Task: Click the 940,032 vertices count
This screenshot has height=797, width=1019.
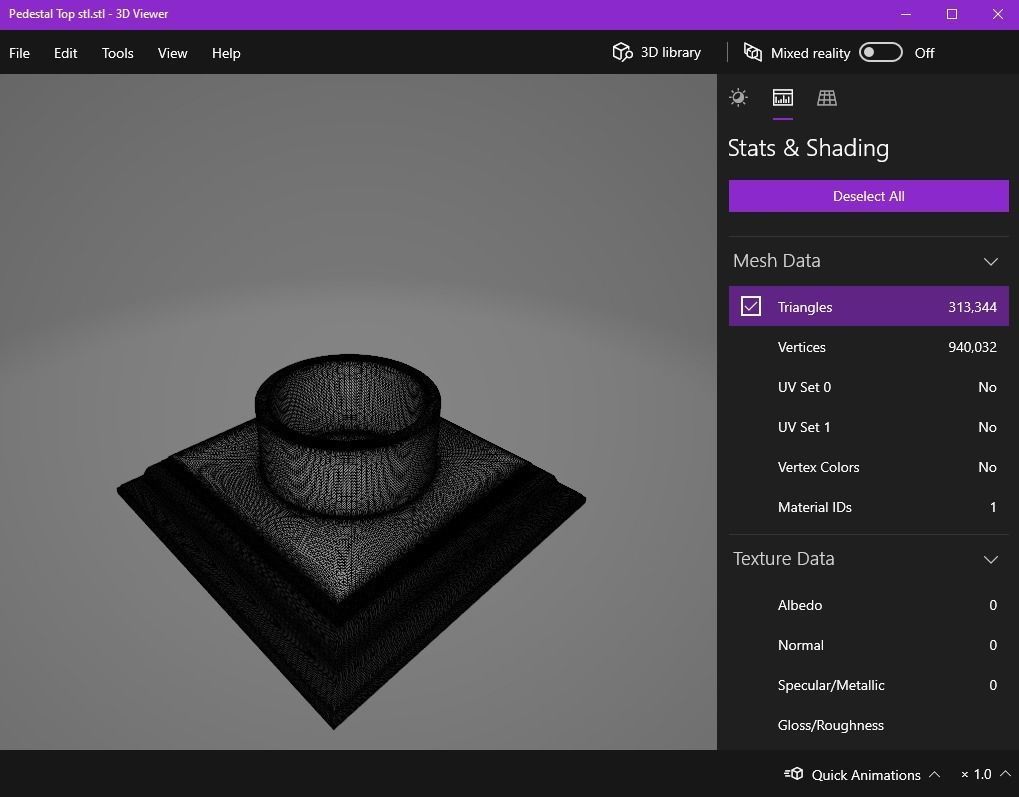Action: [x=972, y=347]
